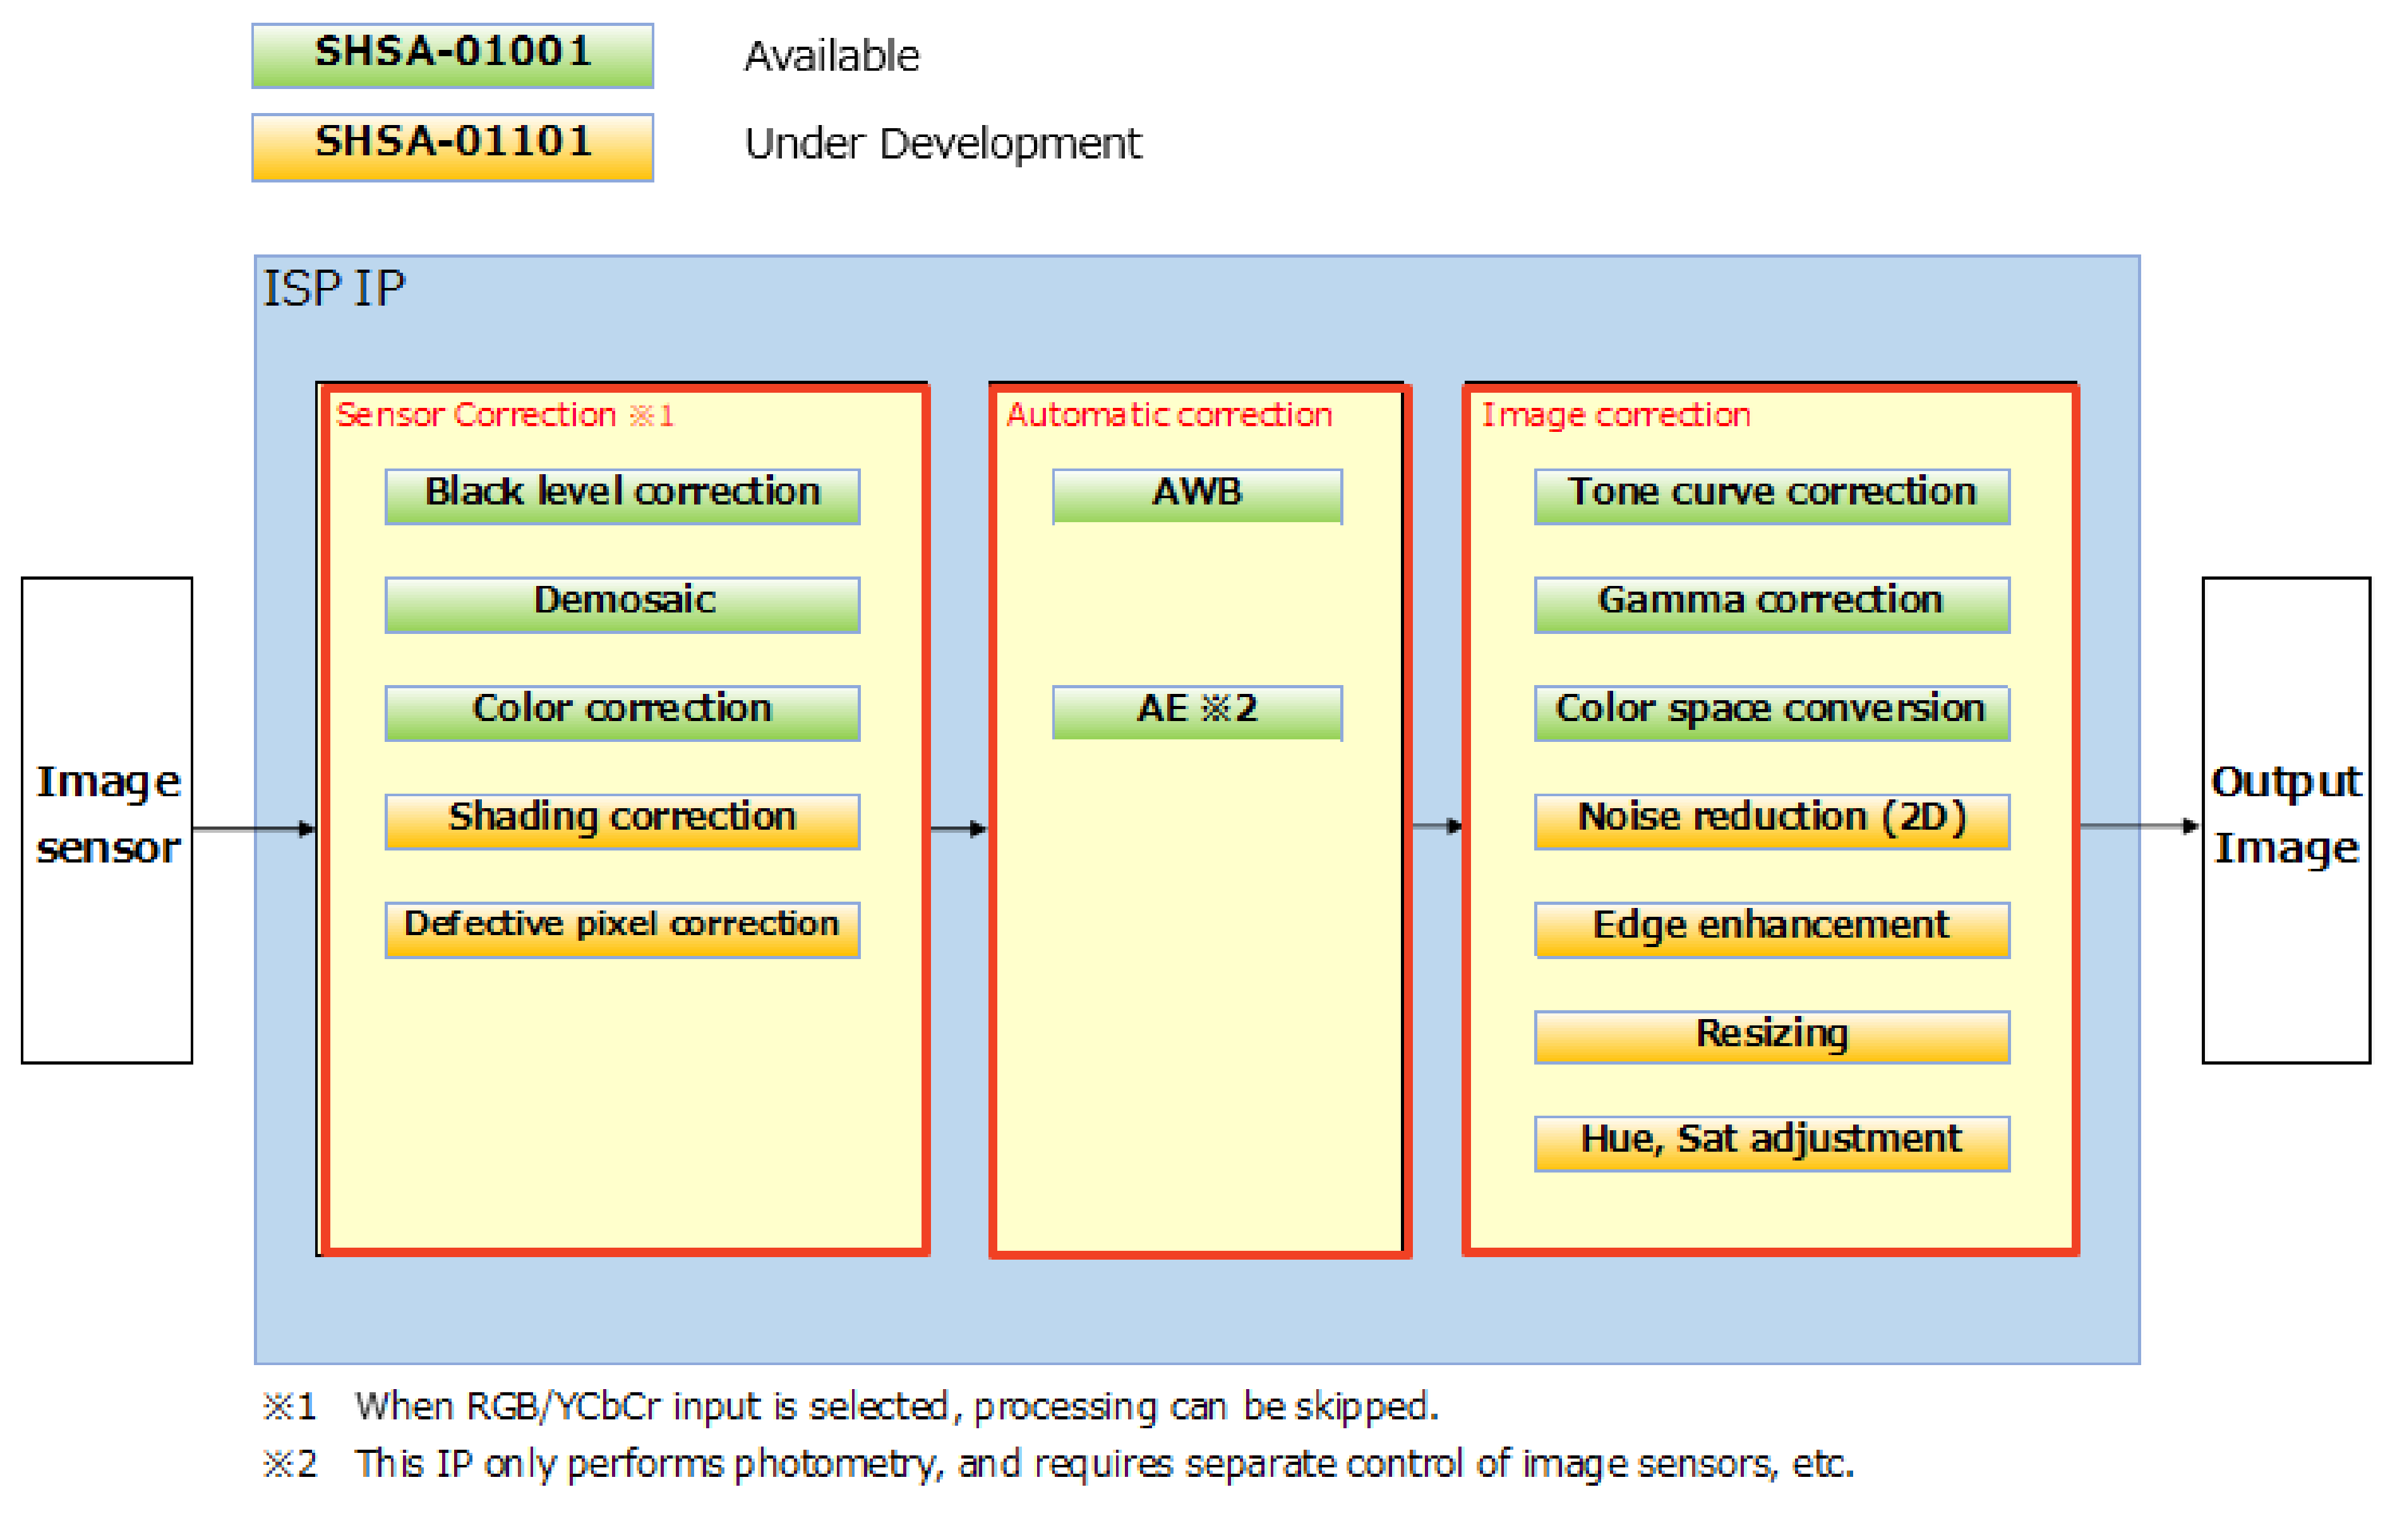Click the AWB block
Screen dimensions: 2402x1540
tap(1197, 496)
